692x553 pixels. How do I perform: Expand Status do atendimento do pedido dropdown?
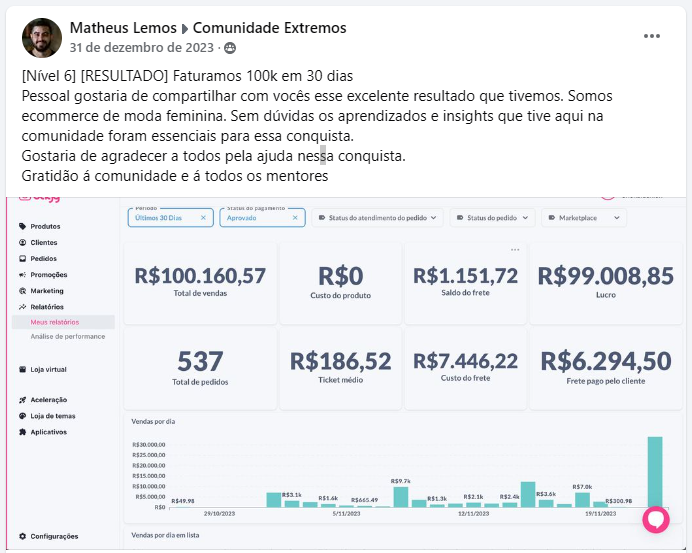coord(377,218)
